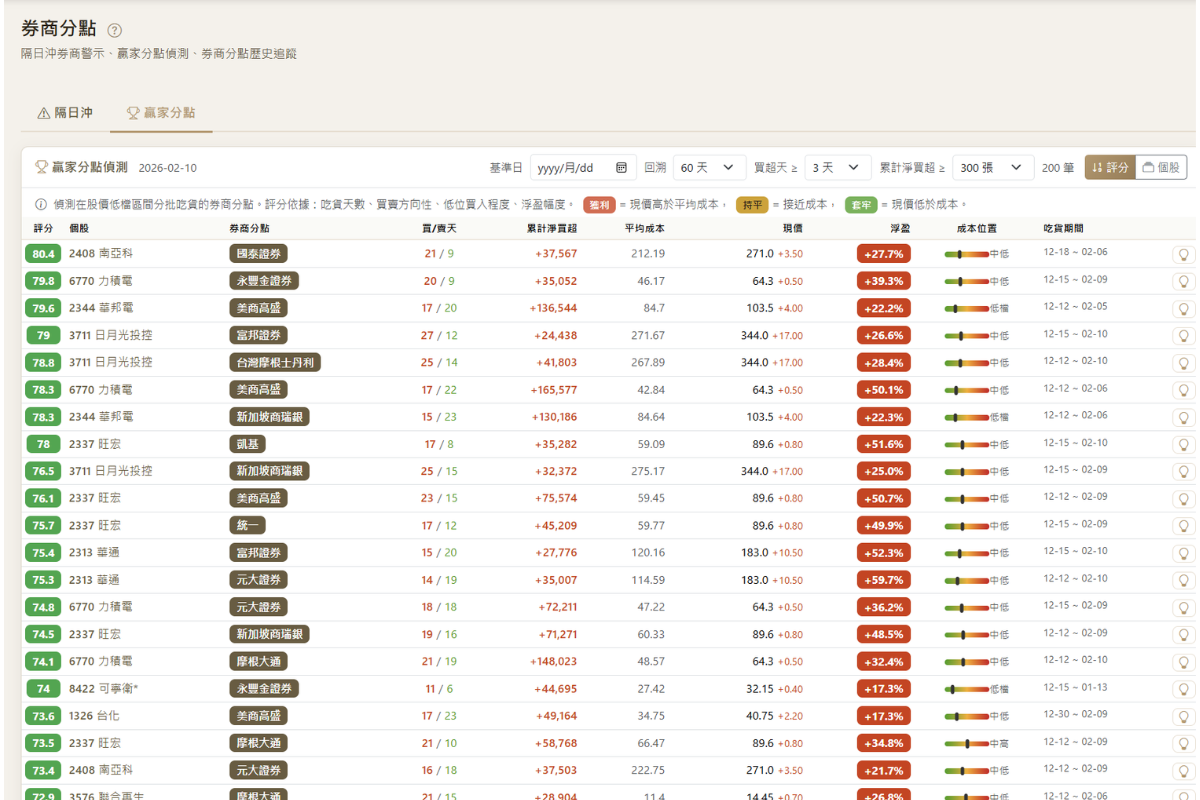This screenshot has height=800, width=1200.
Task: Switch to the 隔日沖 tab
Action: pyautogui.click(x=65, y=113)
